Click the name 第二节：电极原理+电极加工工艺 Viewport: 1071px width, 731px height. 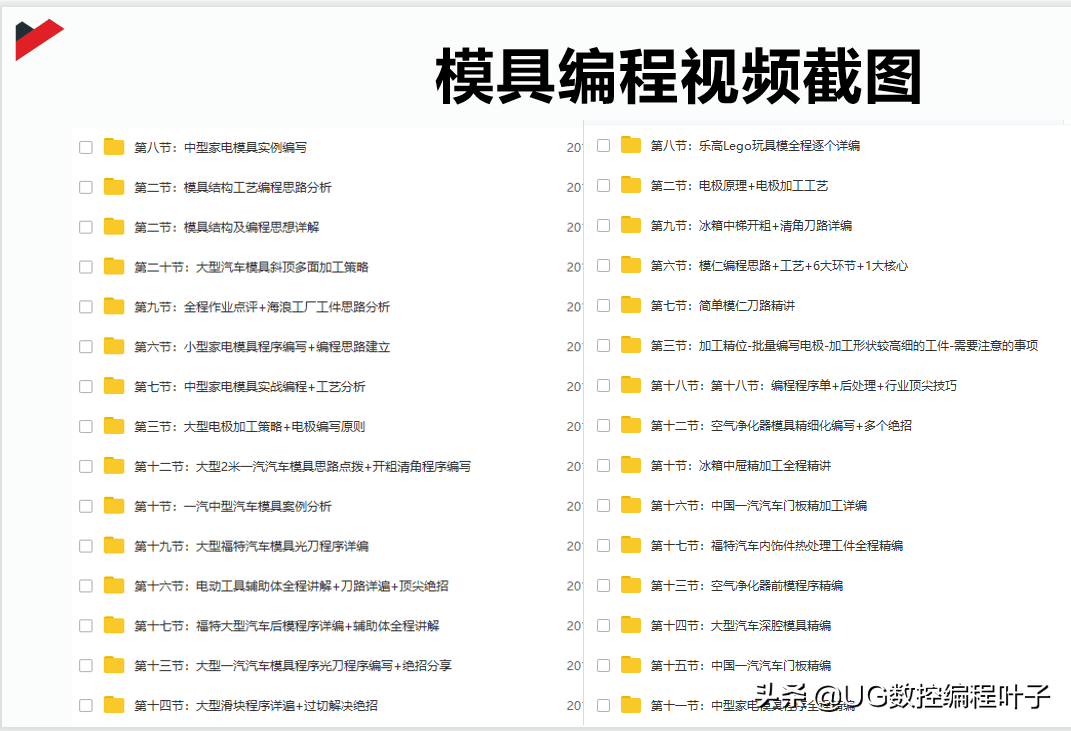pos(740,185)
